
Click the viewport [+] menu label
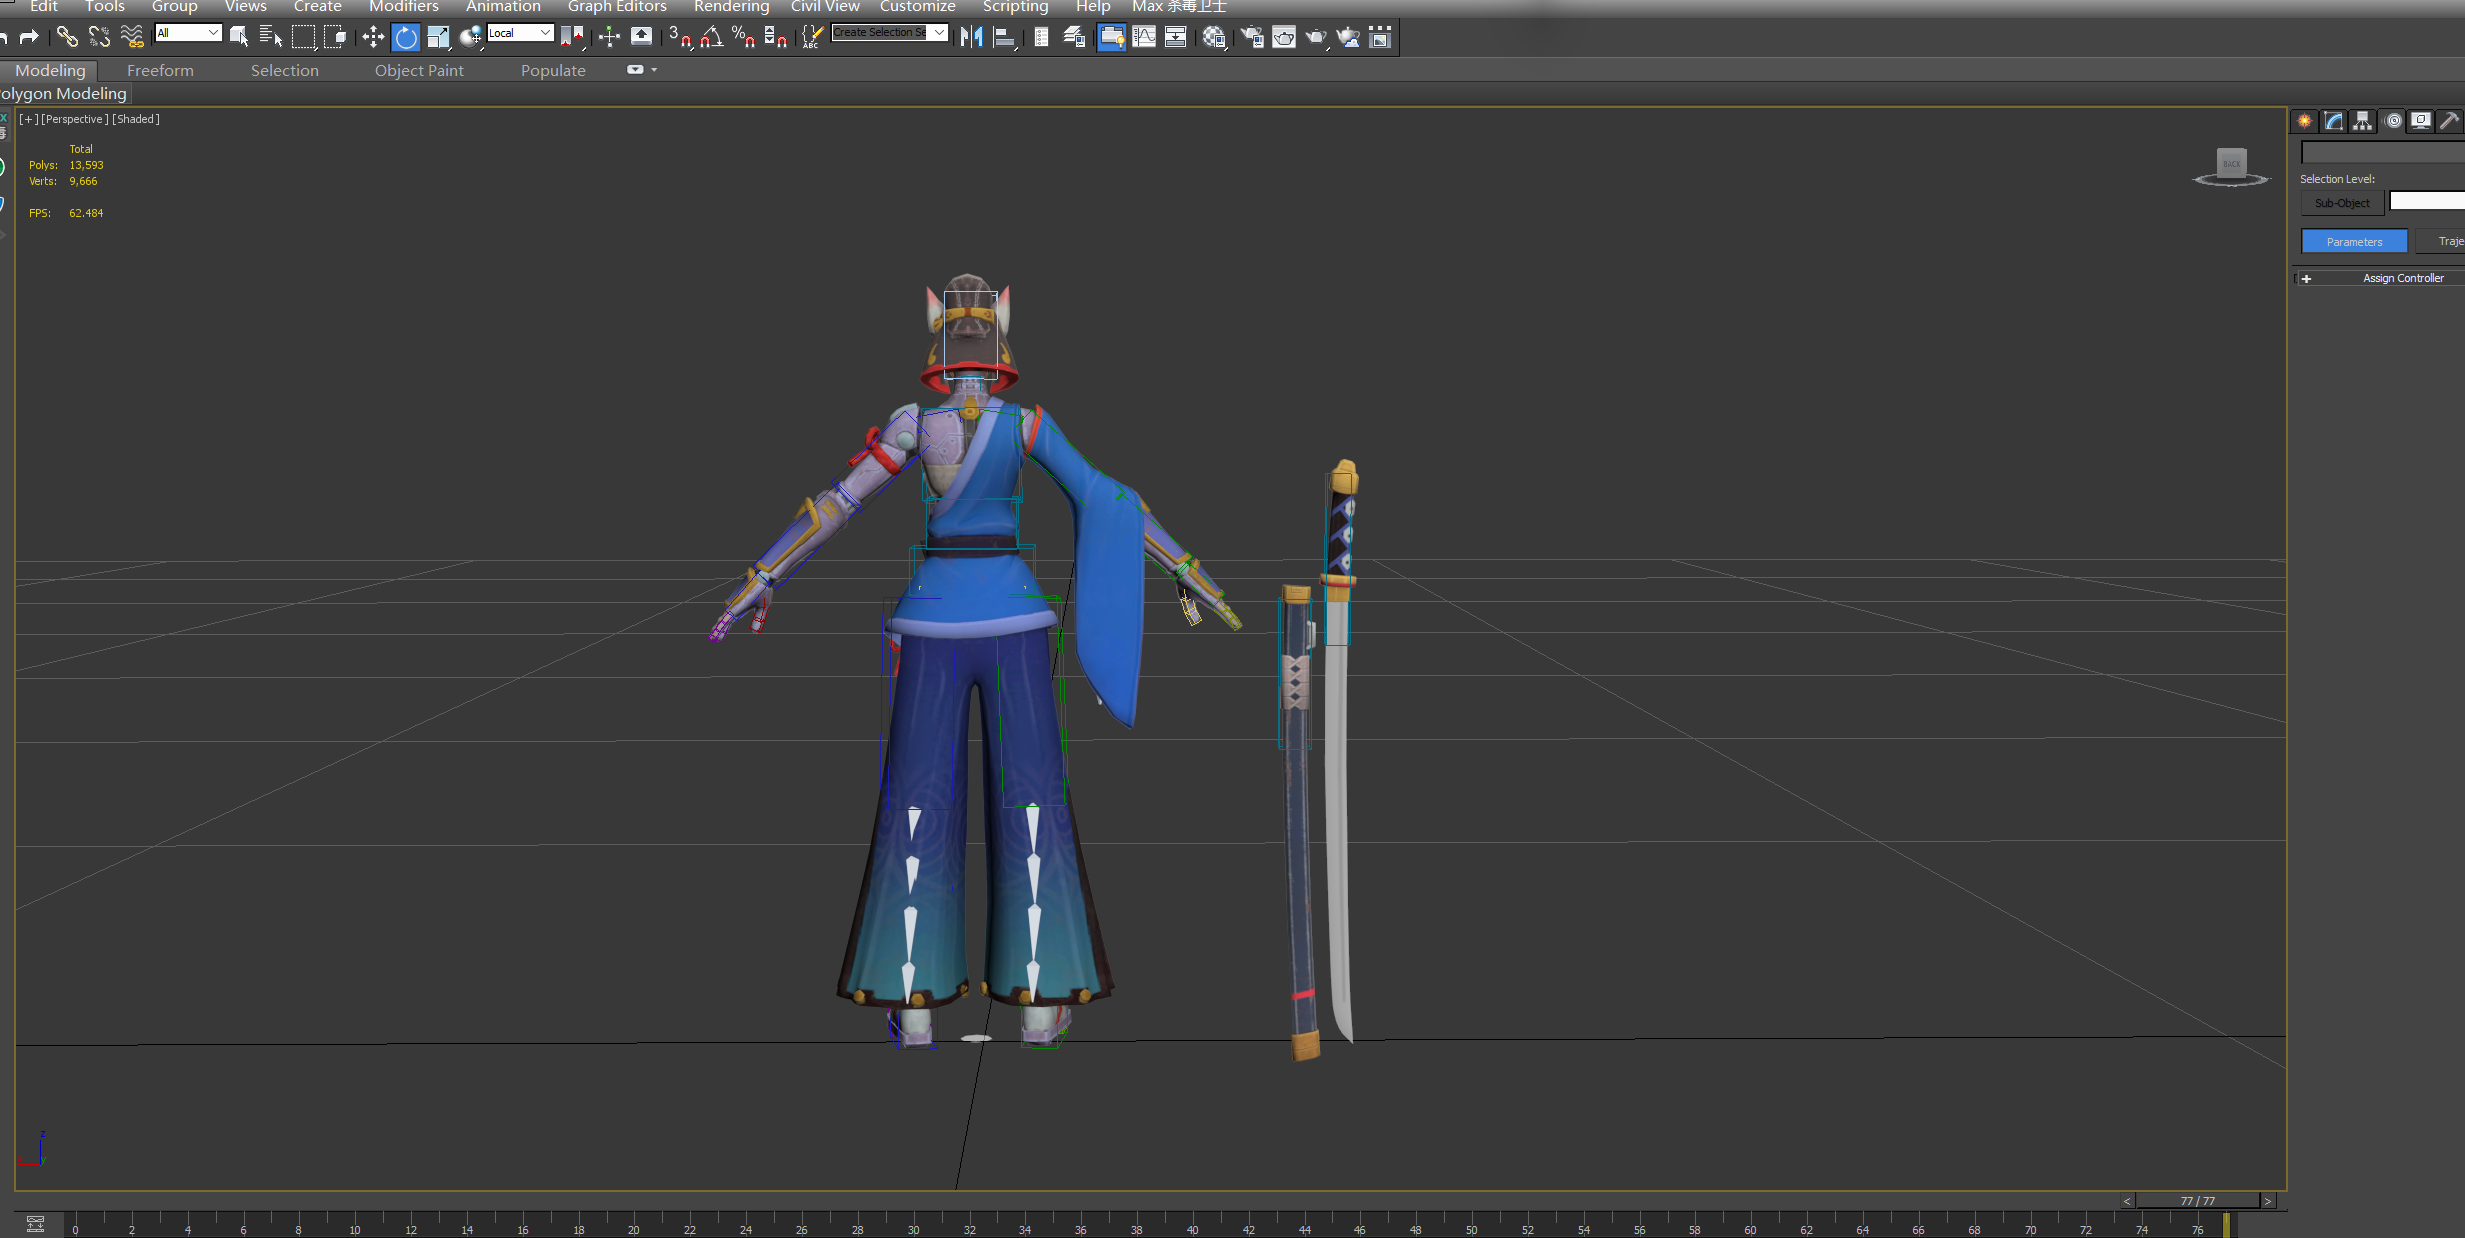coord(28,119)
